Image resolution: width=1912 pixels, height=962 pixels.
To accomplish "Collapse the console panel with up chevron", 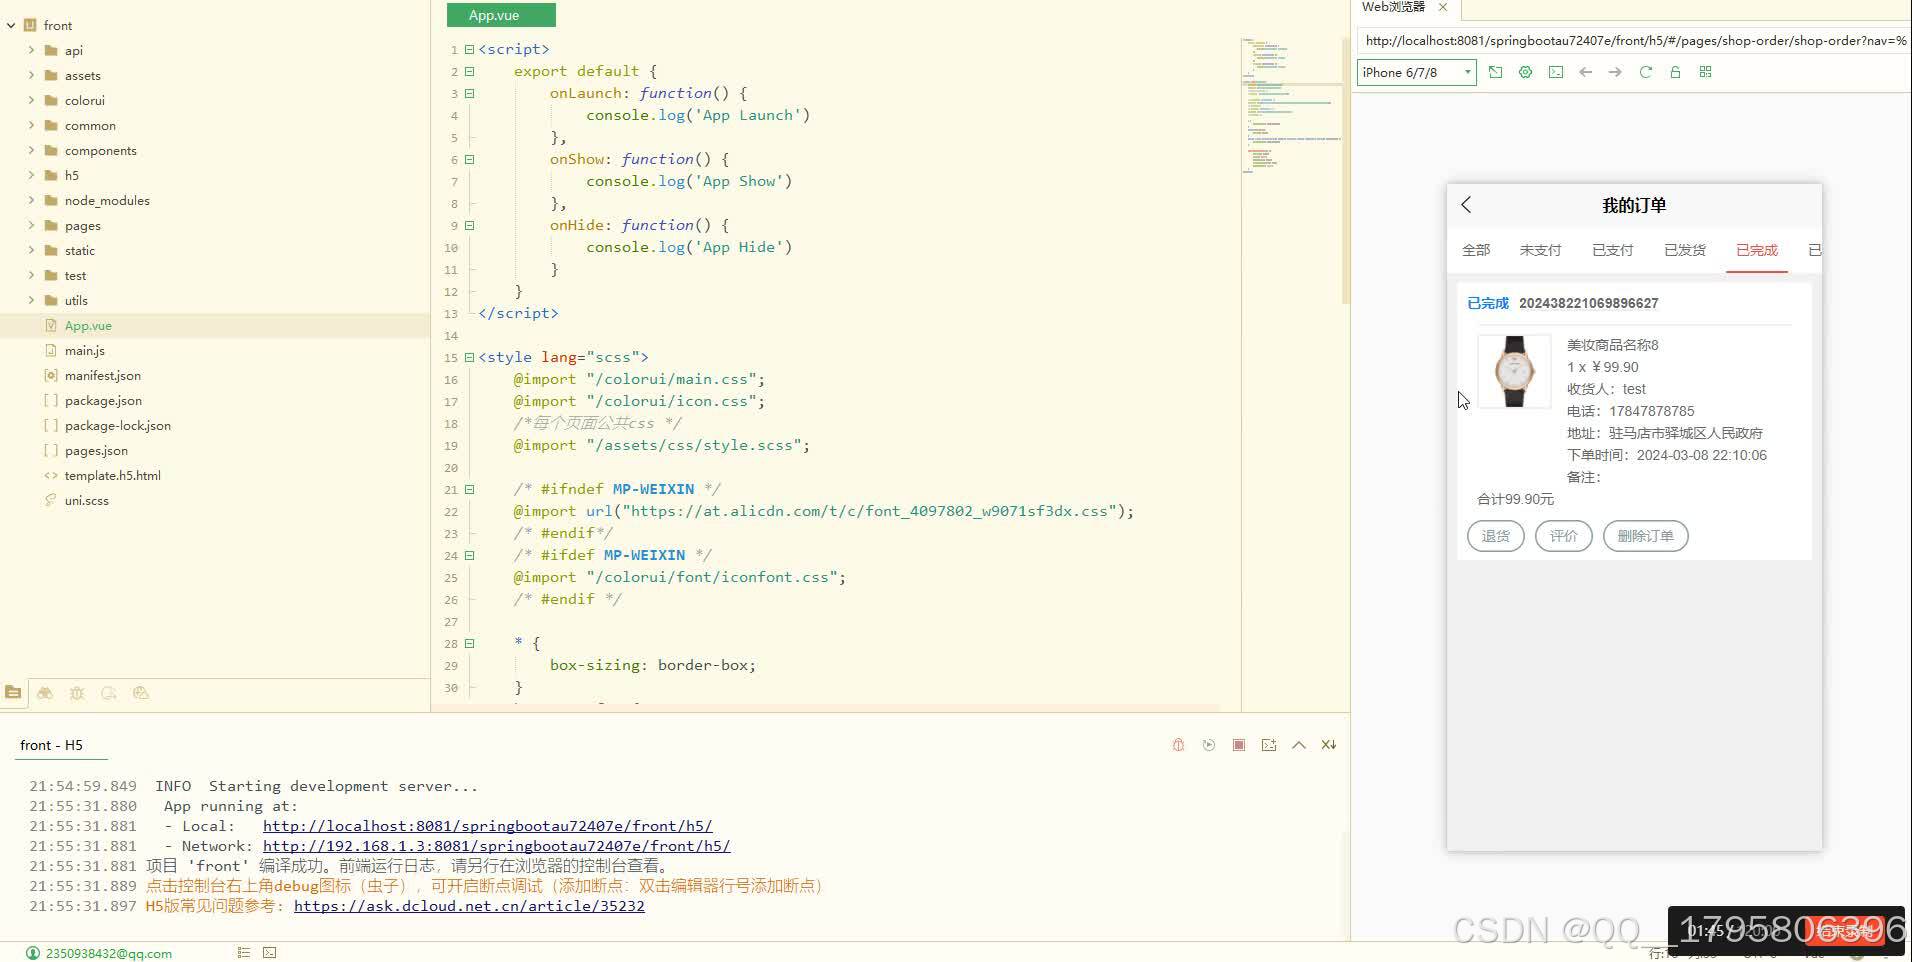I will (1299, 745).
